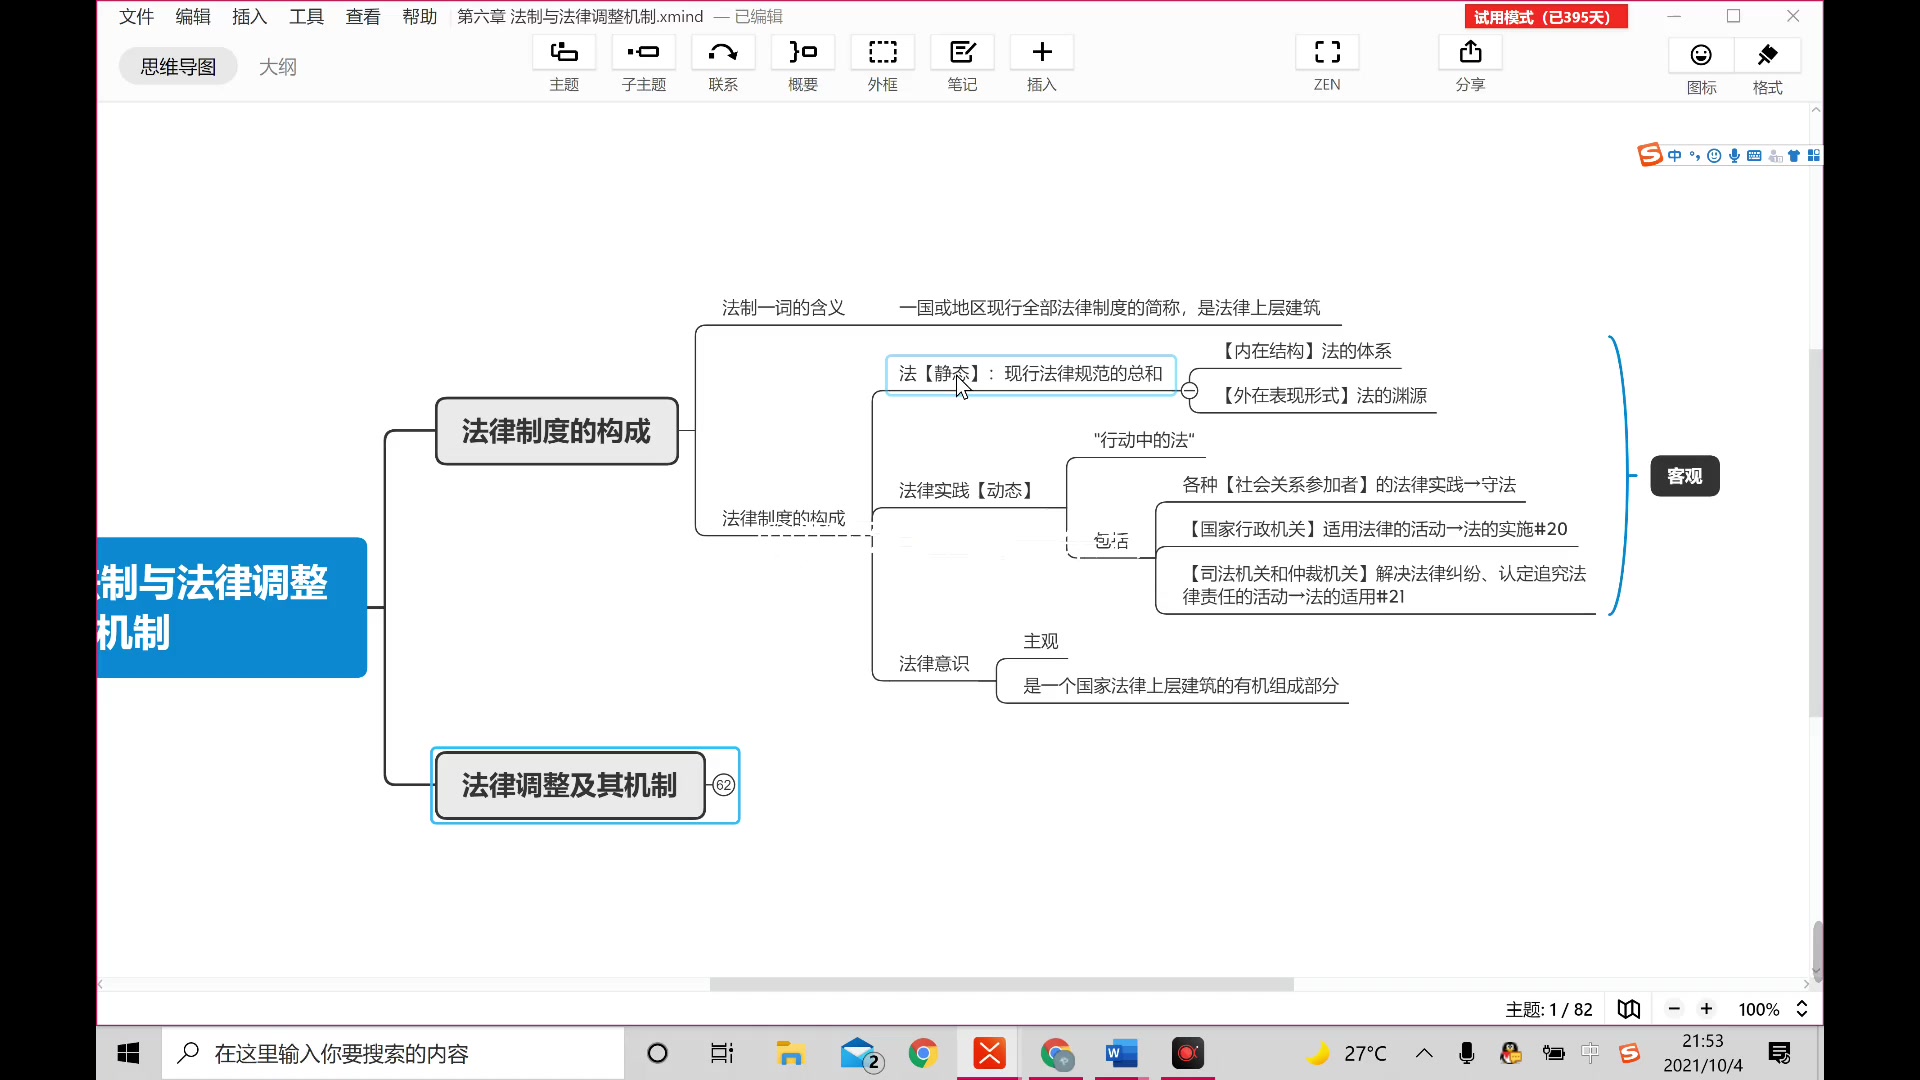Viewport: 1920px width, 1080px height.
Task: Enter ZEN mode
Action: pos(1327,64)
